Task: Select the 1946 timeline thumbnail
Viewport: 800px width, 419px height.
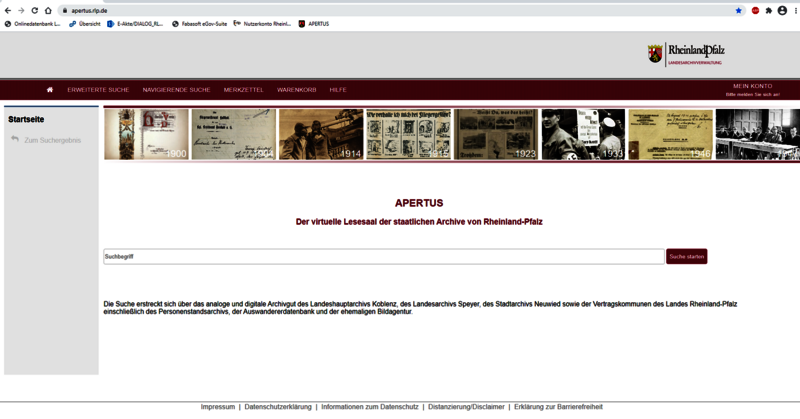Action: pos(670,134)
